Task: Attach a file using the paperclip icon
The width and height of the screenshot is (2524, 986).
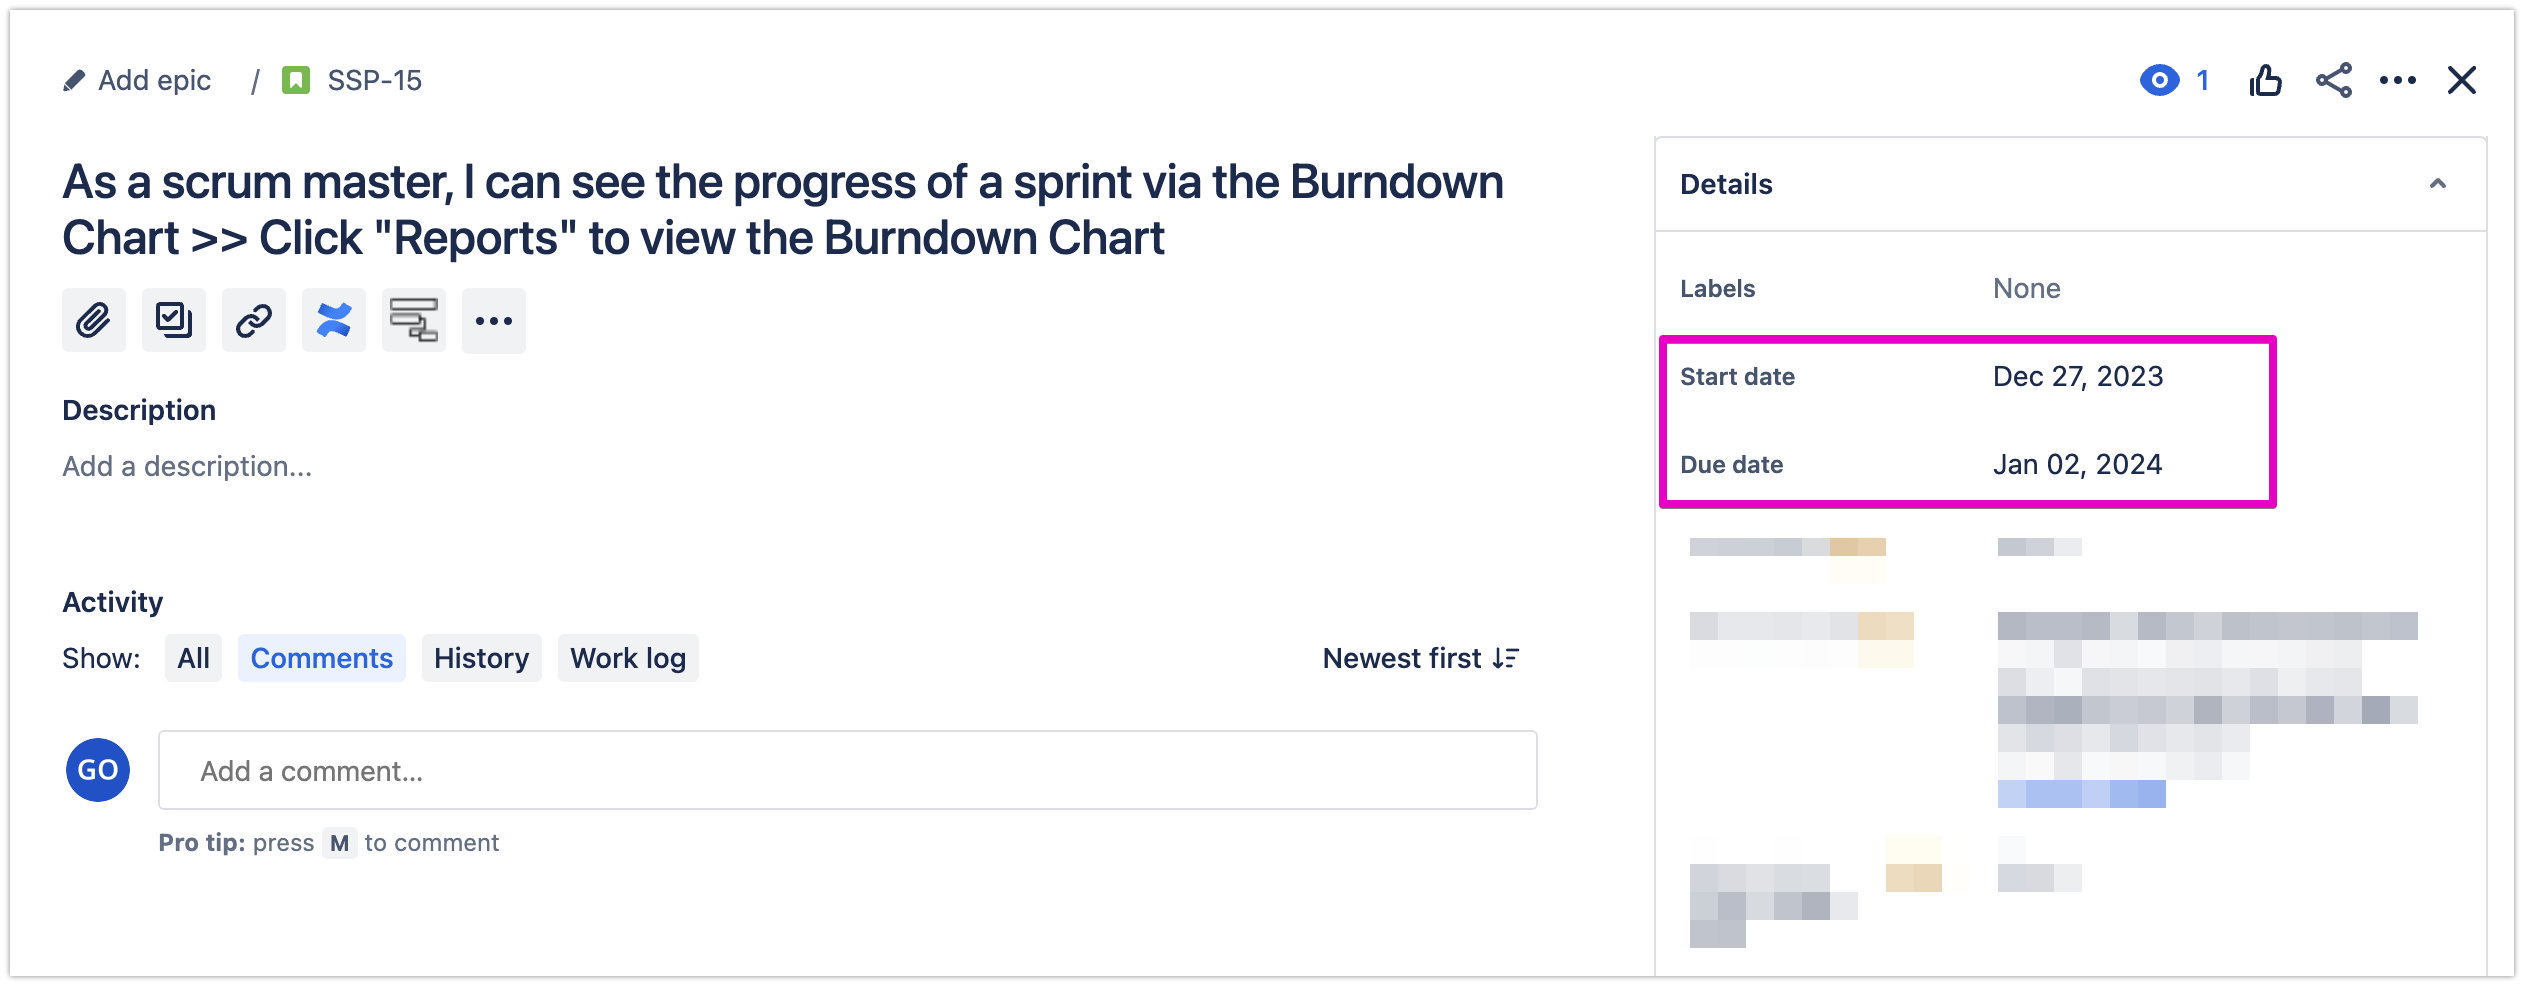Action: pos(93,320)
